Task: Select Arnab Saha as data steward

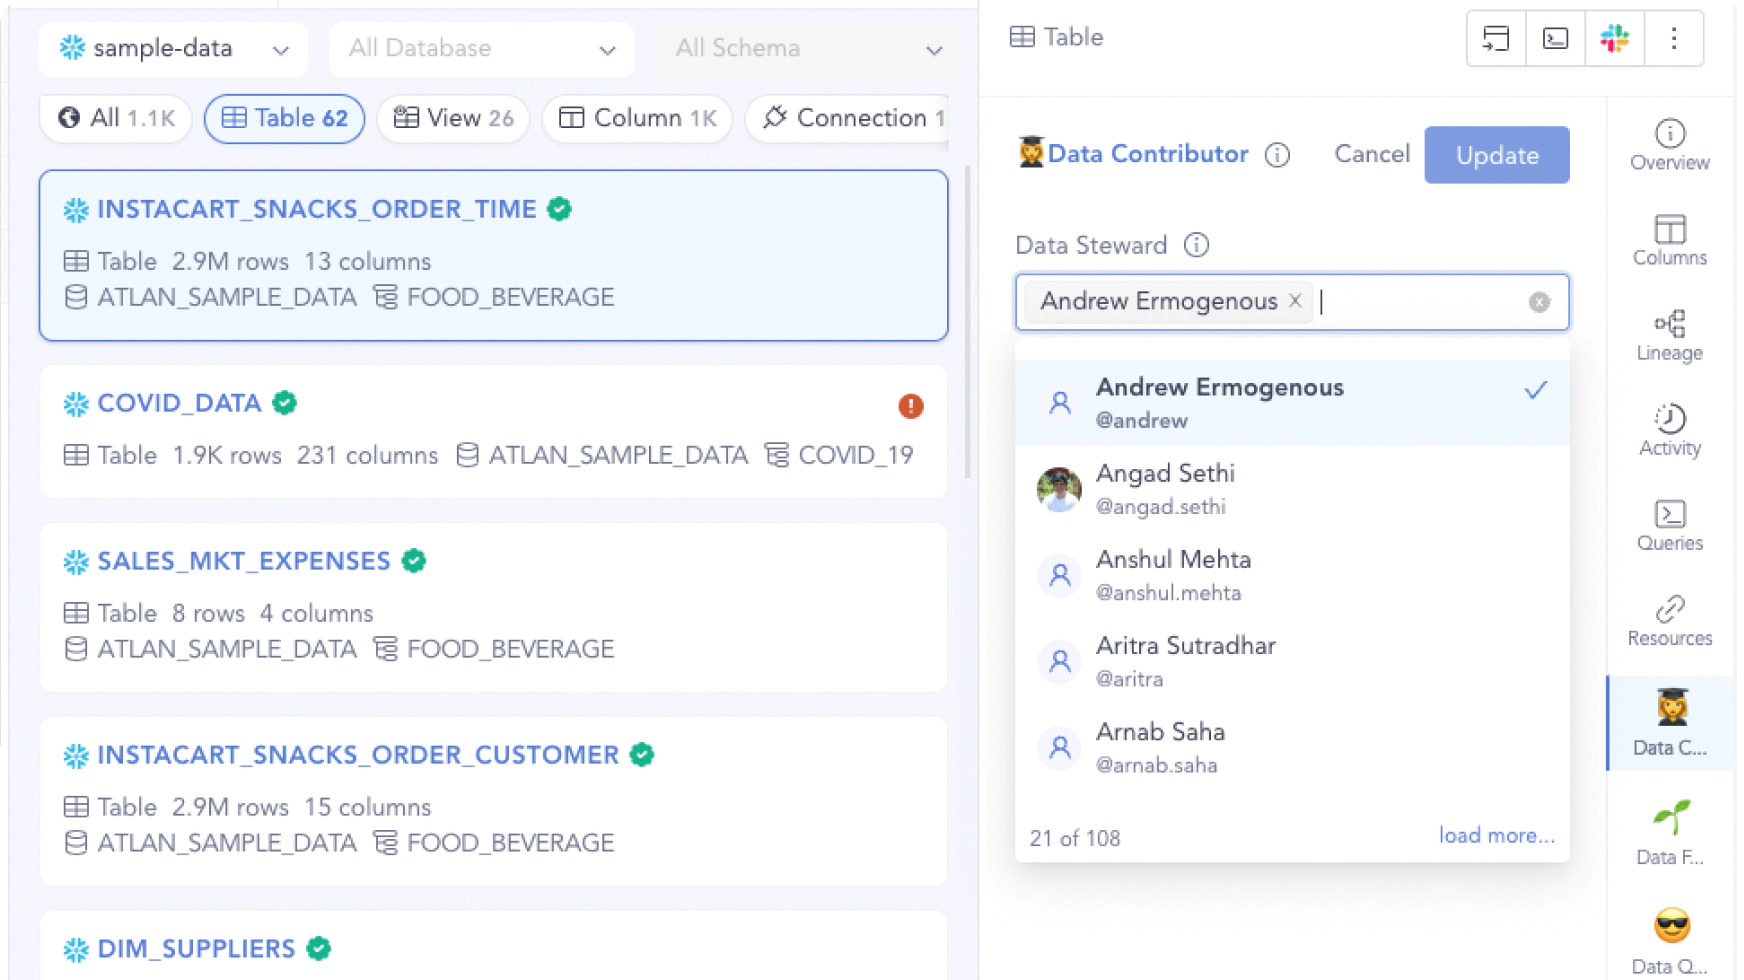Action: point(1291,747)
